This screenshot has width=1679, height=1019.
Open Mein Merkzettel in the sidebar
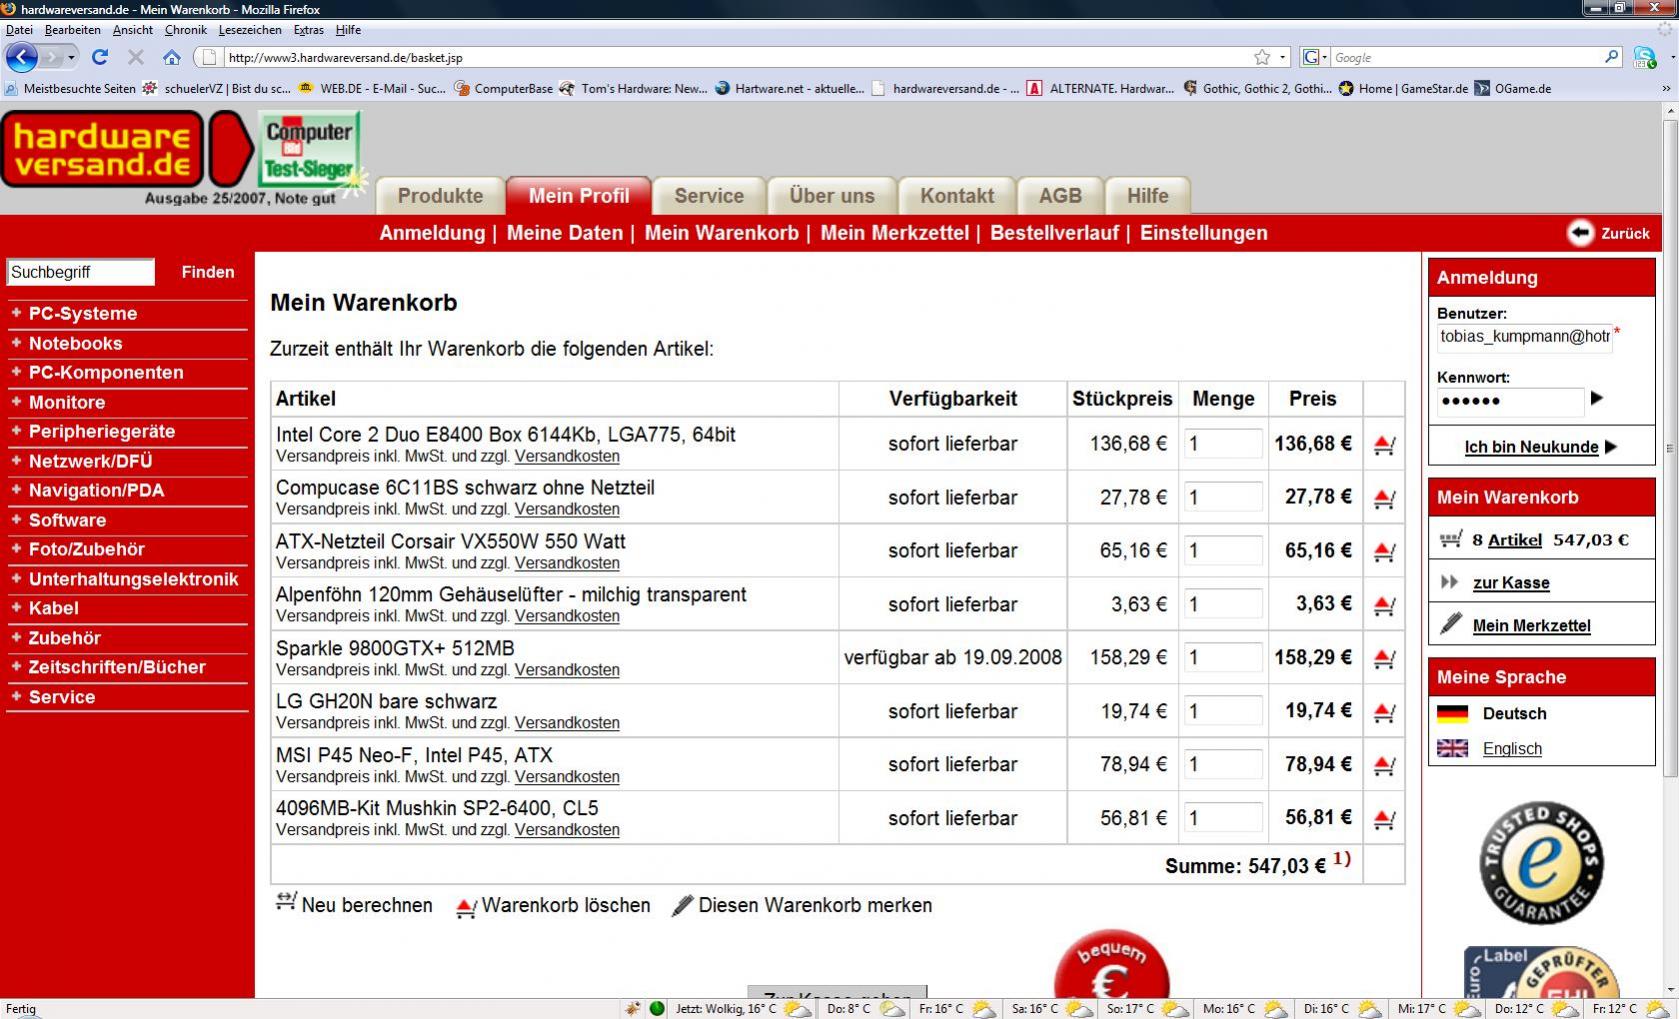pos(1531,626)
